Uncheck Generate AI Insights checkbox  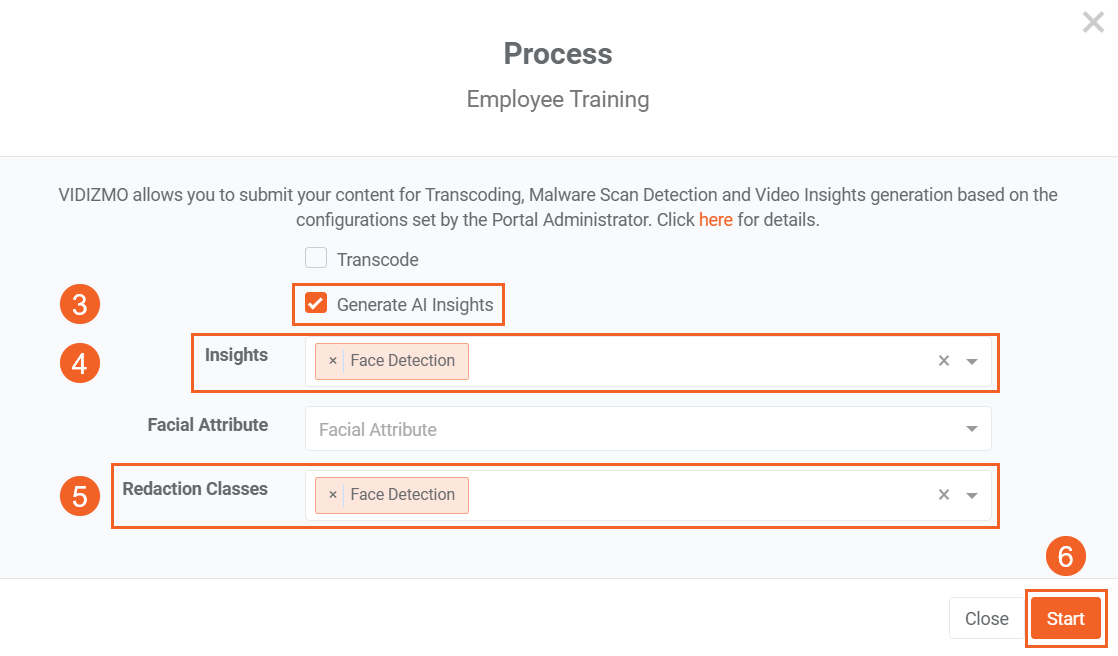coord(316,303)
